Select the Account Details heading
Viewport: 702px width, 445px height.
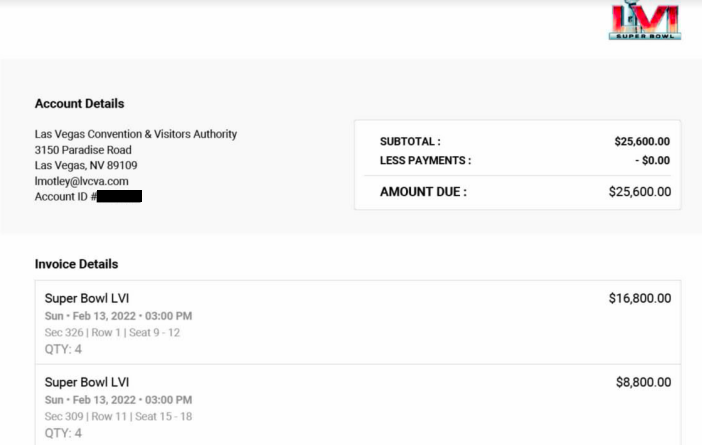pyautogui.click(x=79, y=103)
